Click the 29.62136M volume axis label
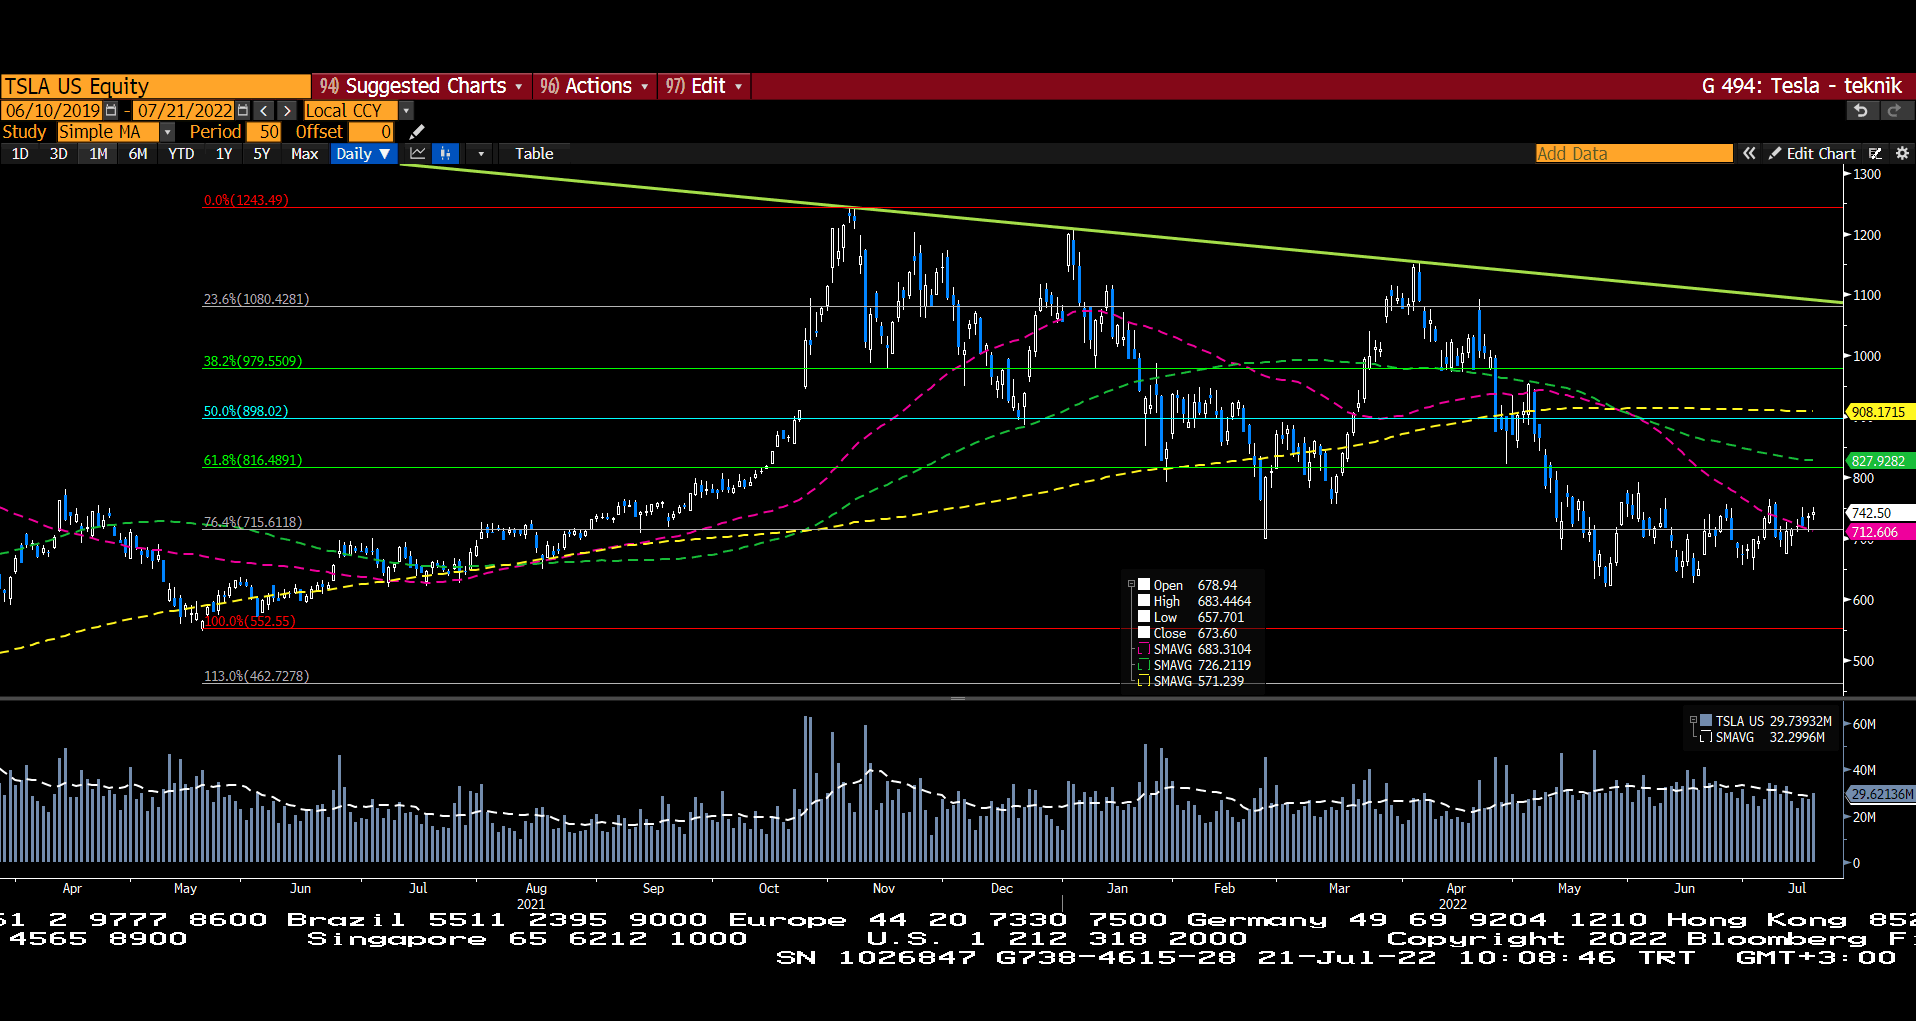The width and height of the screenshot is (1916, 1021). click(1880, 794)
